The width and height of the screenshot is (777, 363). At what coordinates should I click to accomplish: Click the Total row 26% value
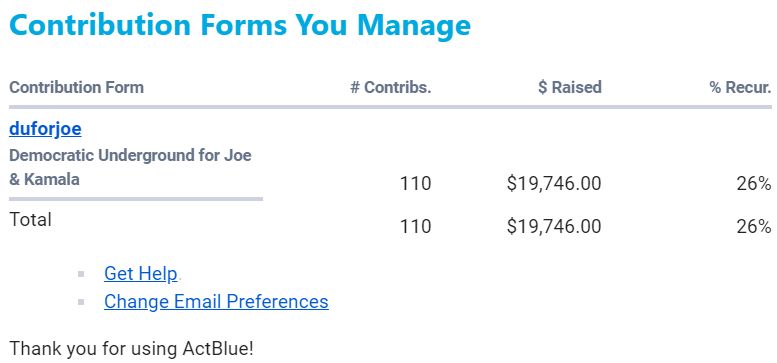(x=754, y=227)
